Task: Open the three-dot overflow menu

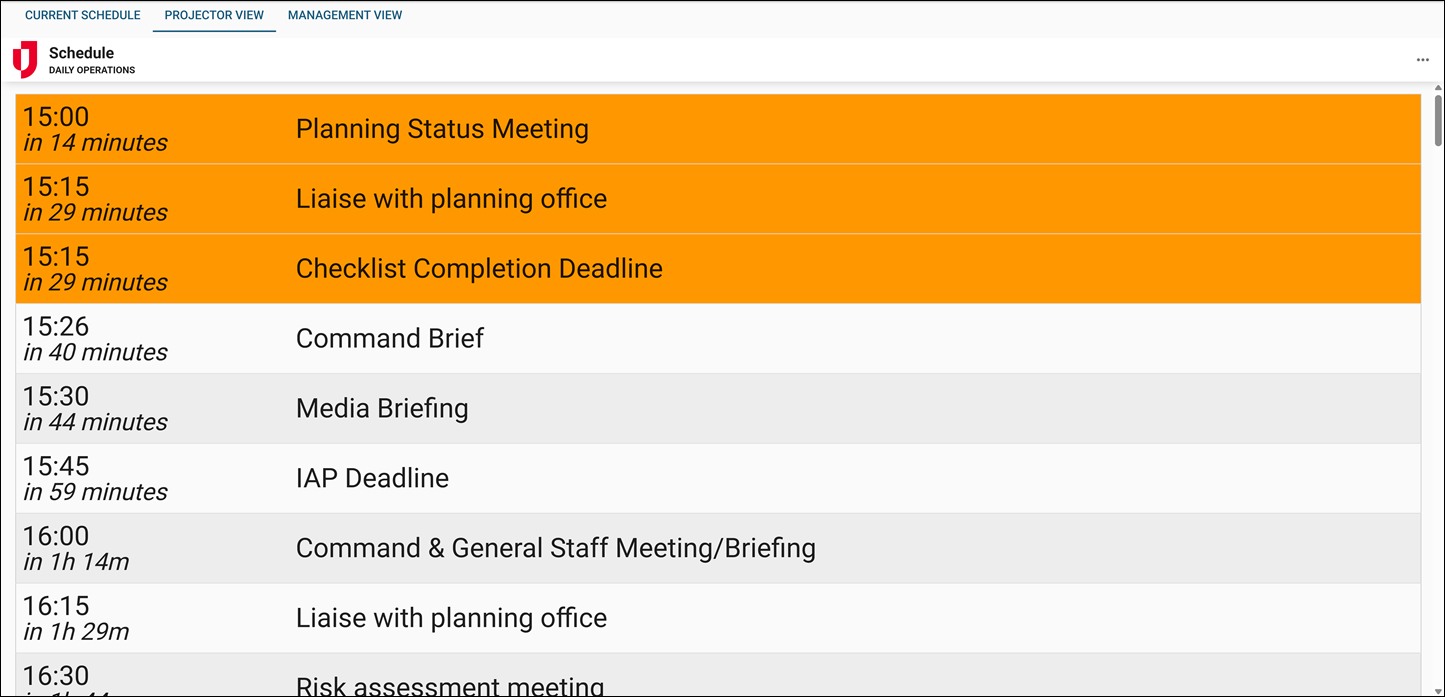Action: [1422, 60]
